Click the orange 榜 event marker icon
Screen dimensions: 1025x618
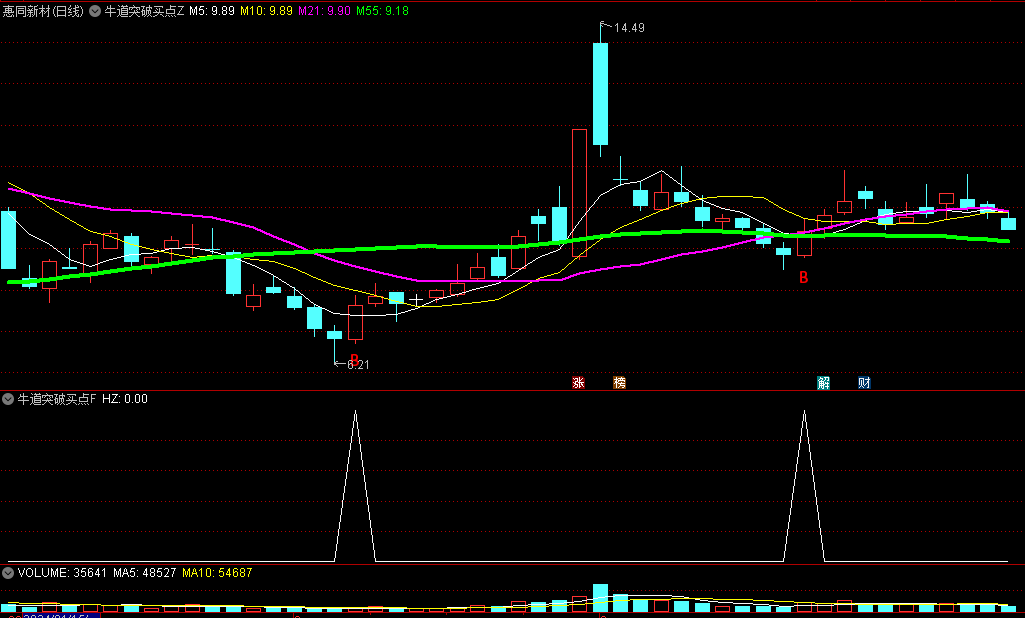[x=619, y=383]
